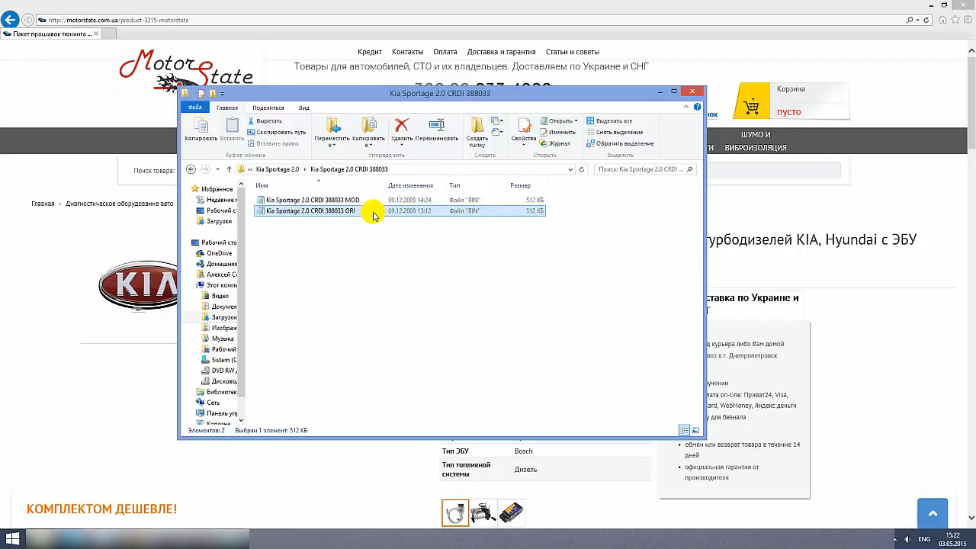Click Обратить выделение in ribbon

coord(620,143)
